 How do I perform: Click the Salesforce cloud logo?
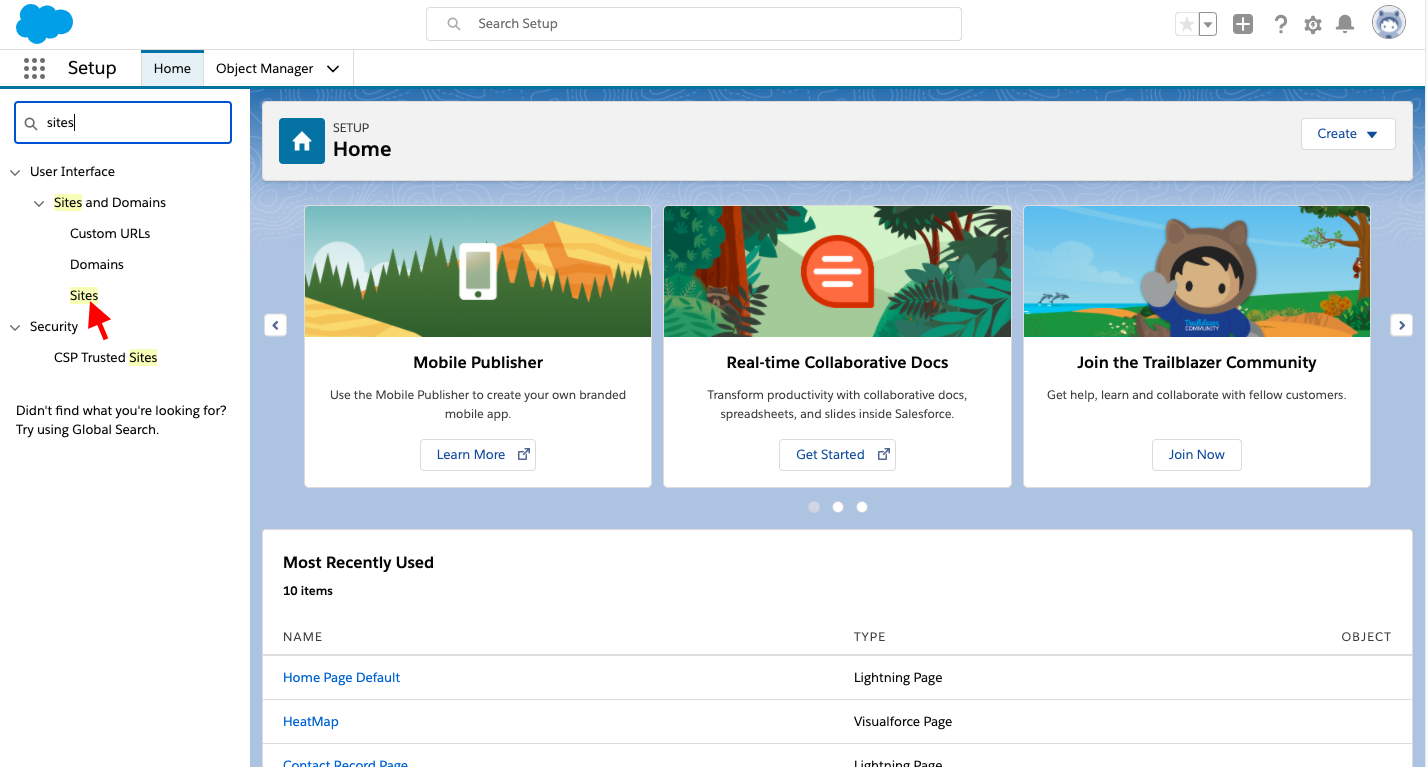pyautogui.click(x=45, y=23)
